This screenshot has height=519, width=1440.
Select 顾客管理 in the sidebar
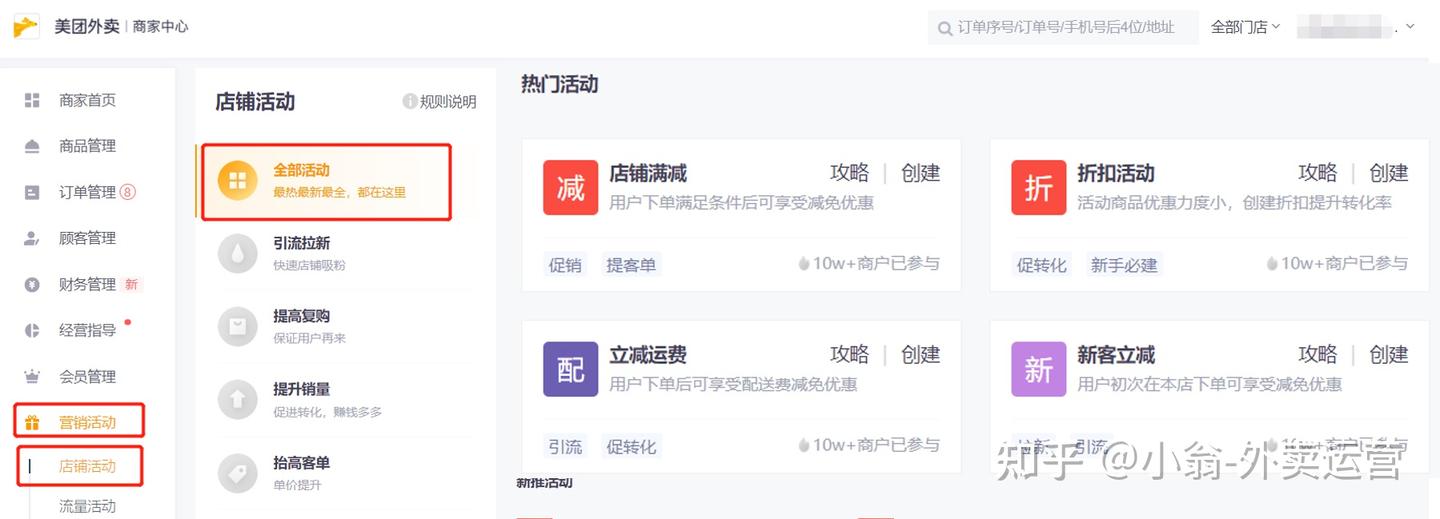[88, 238]
